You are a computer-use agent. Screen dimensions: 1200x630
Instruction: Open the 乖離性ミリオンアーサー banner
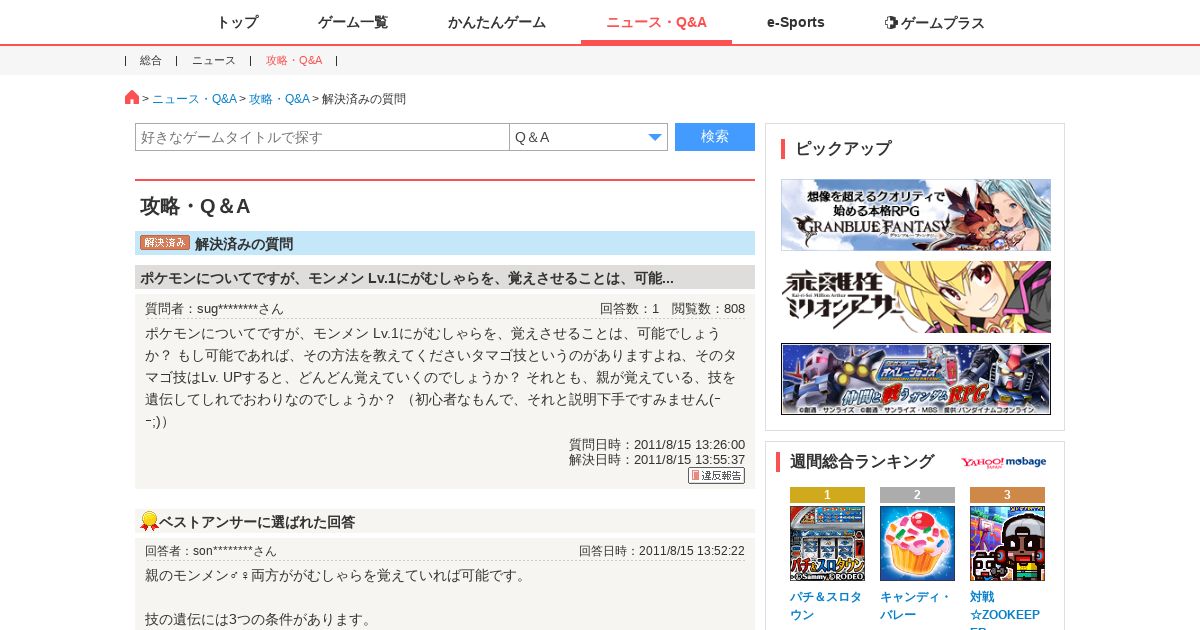[916, 297]
